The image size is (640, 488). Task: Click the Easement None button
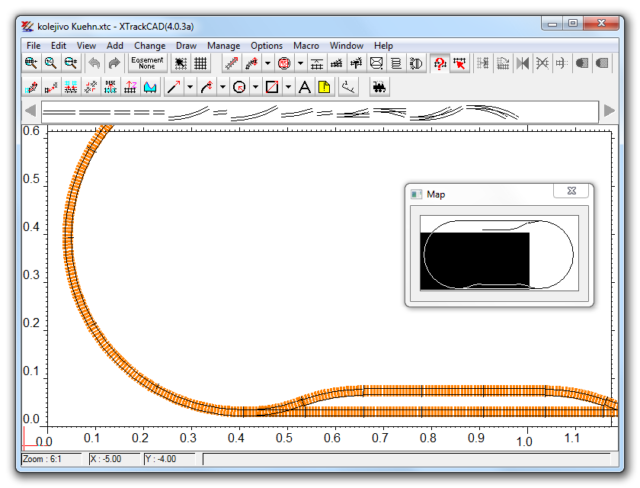click(x=146, y=63)
